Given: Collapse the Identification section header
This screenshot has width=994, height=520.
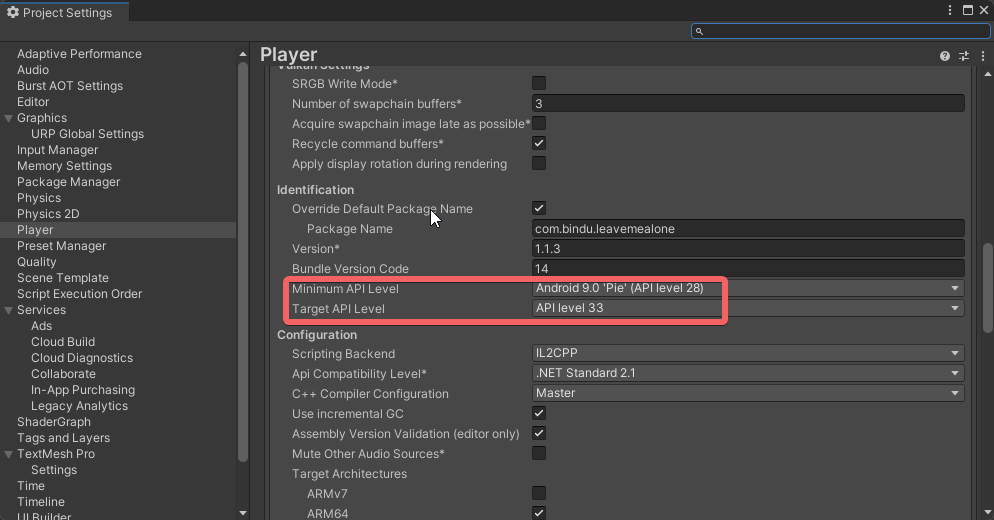Looking at the screenshot, I should (315, 189).
